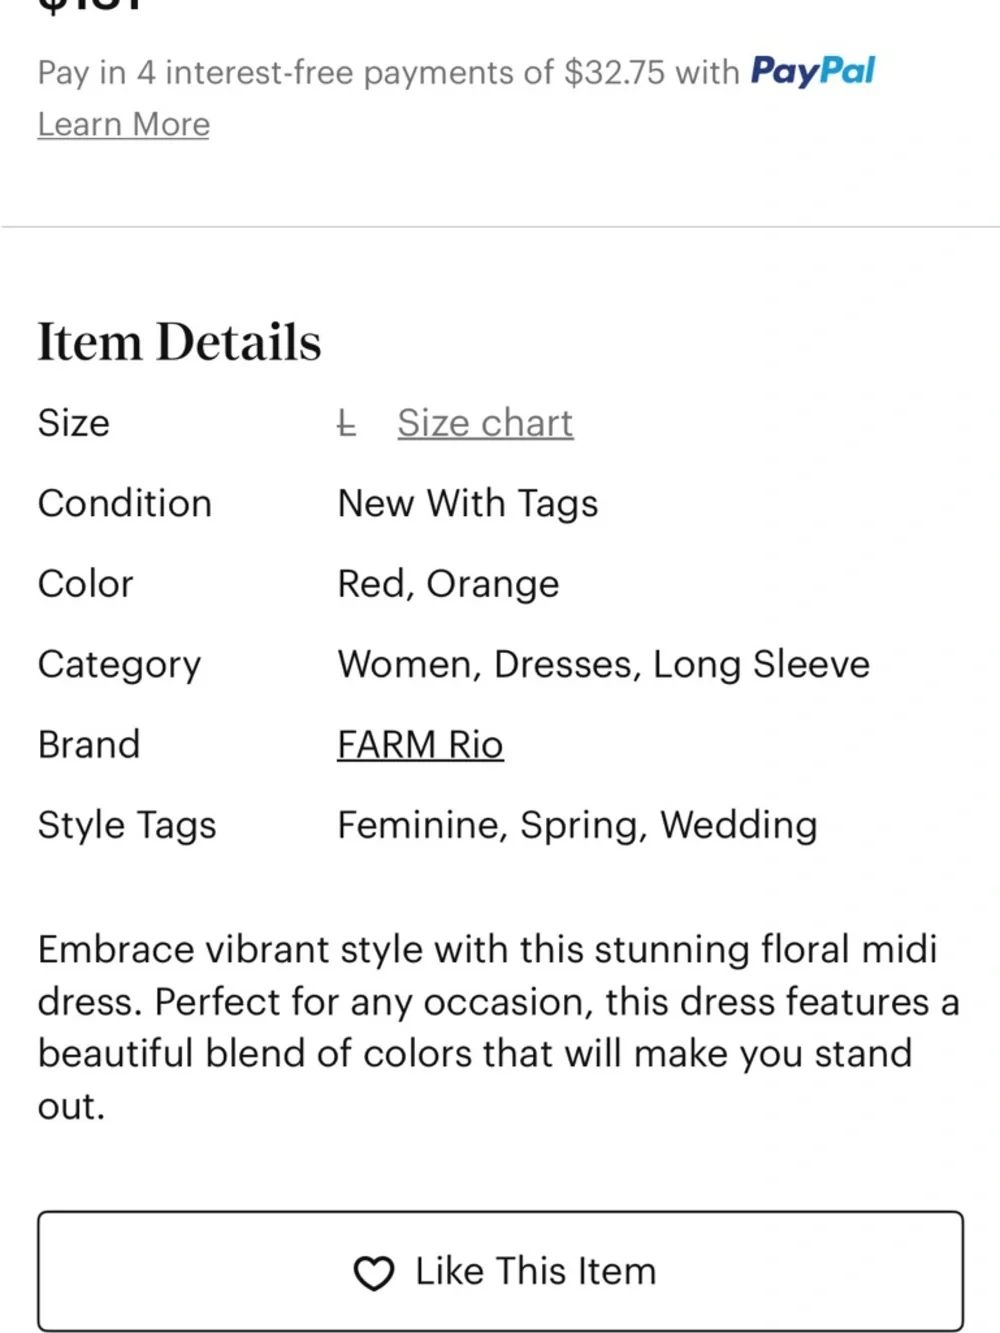Click the Feminine style tag

pos(415,825)
